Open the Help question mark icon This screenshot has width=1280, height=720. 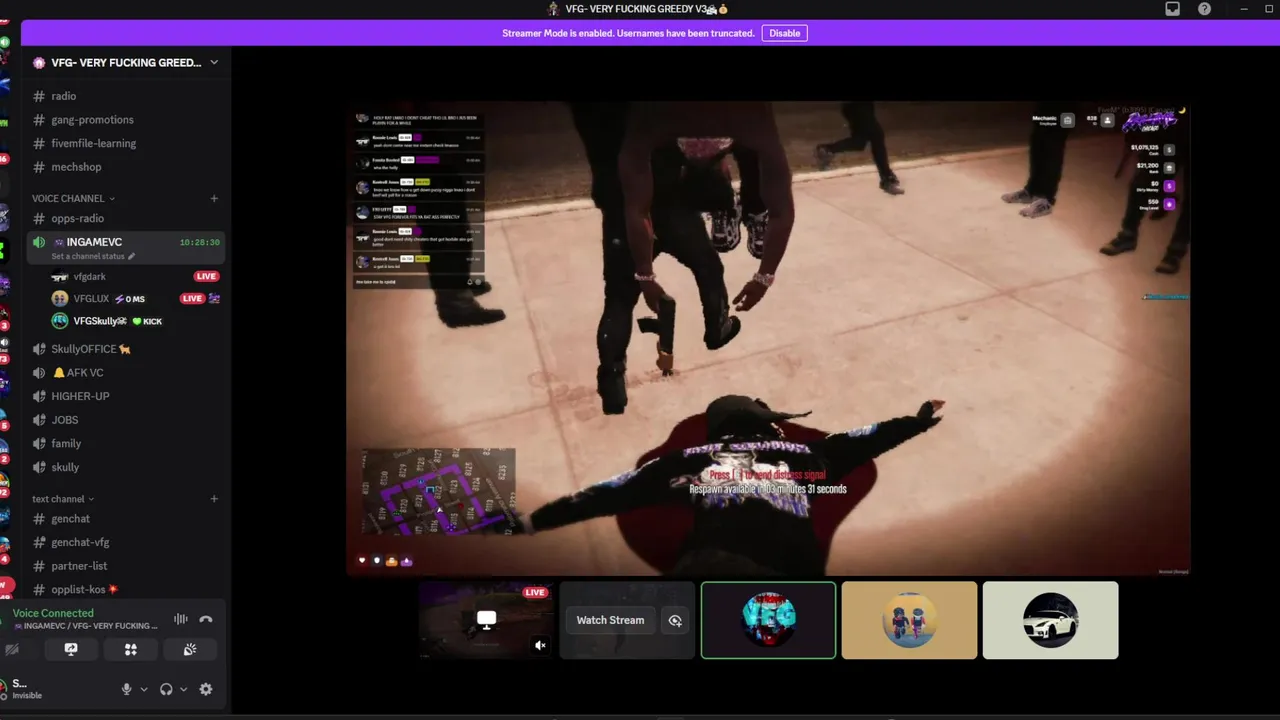coord(1204,9)
